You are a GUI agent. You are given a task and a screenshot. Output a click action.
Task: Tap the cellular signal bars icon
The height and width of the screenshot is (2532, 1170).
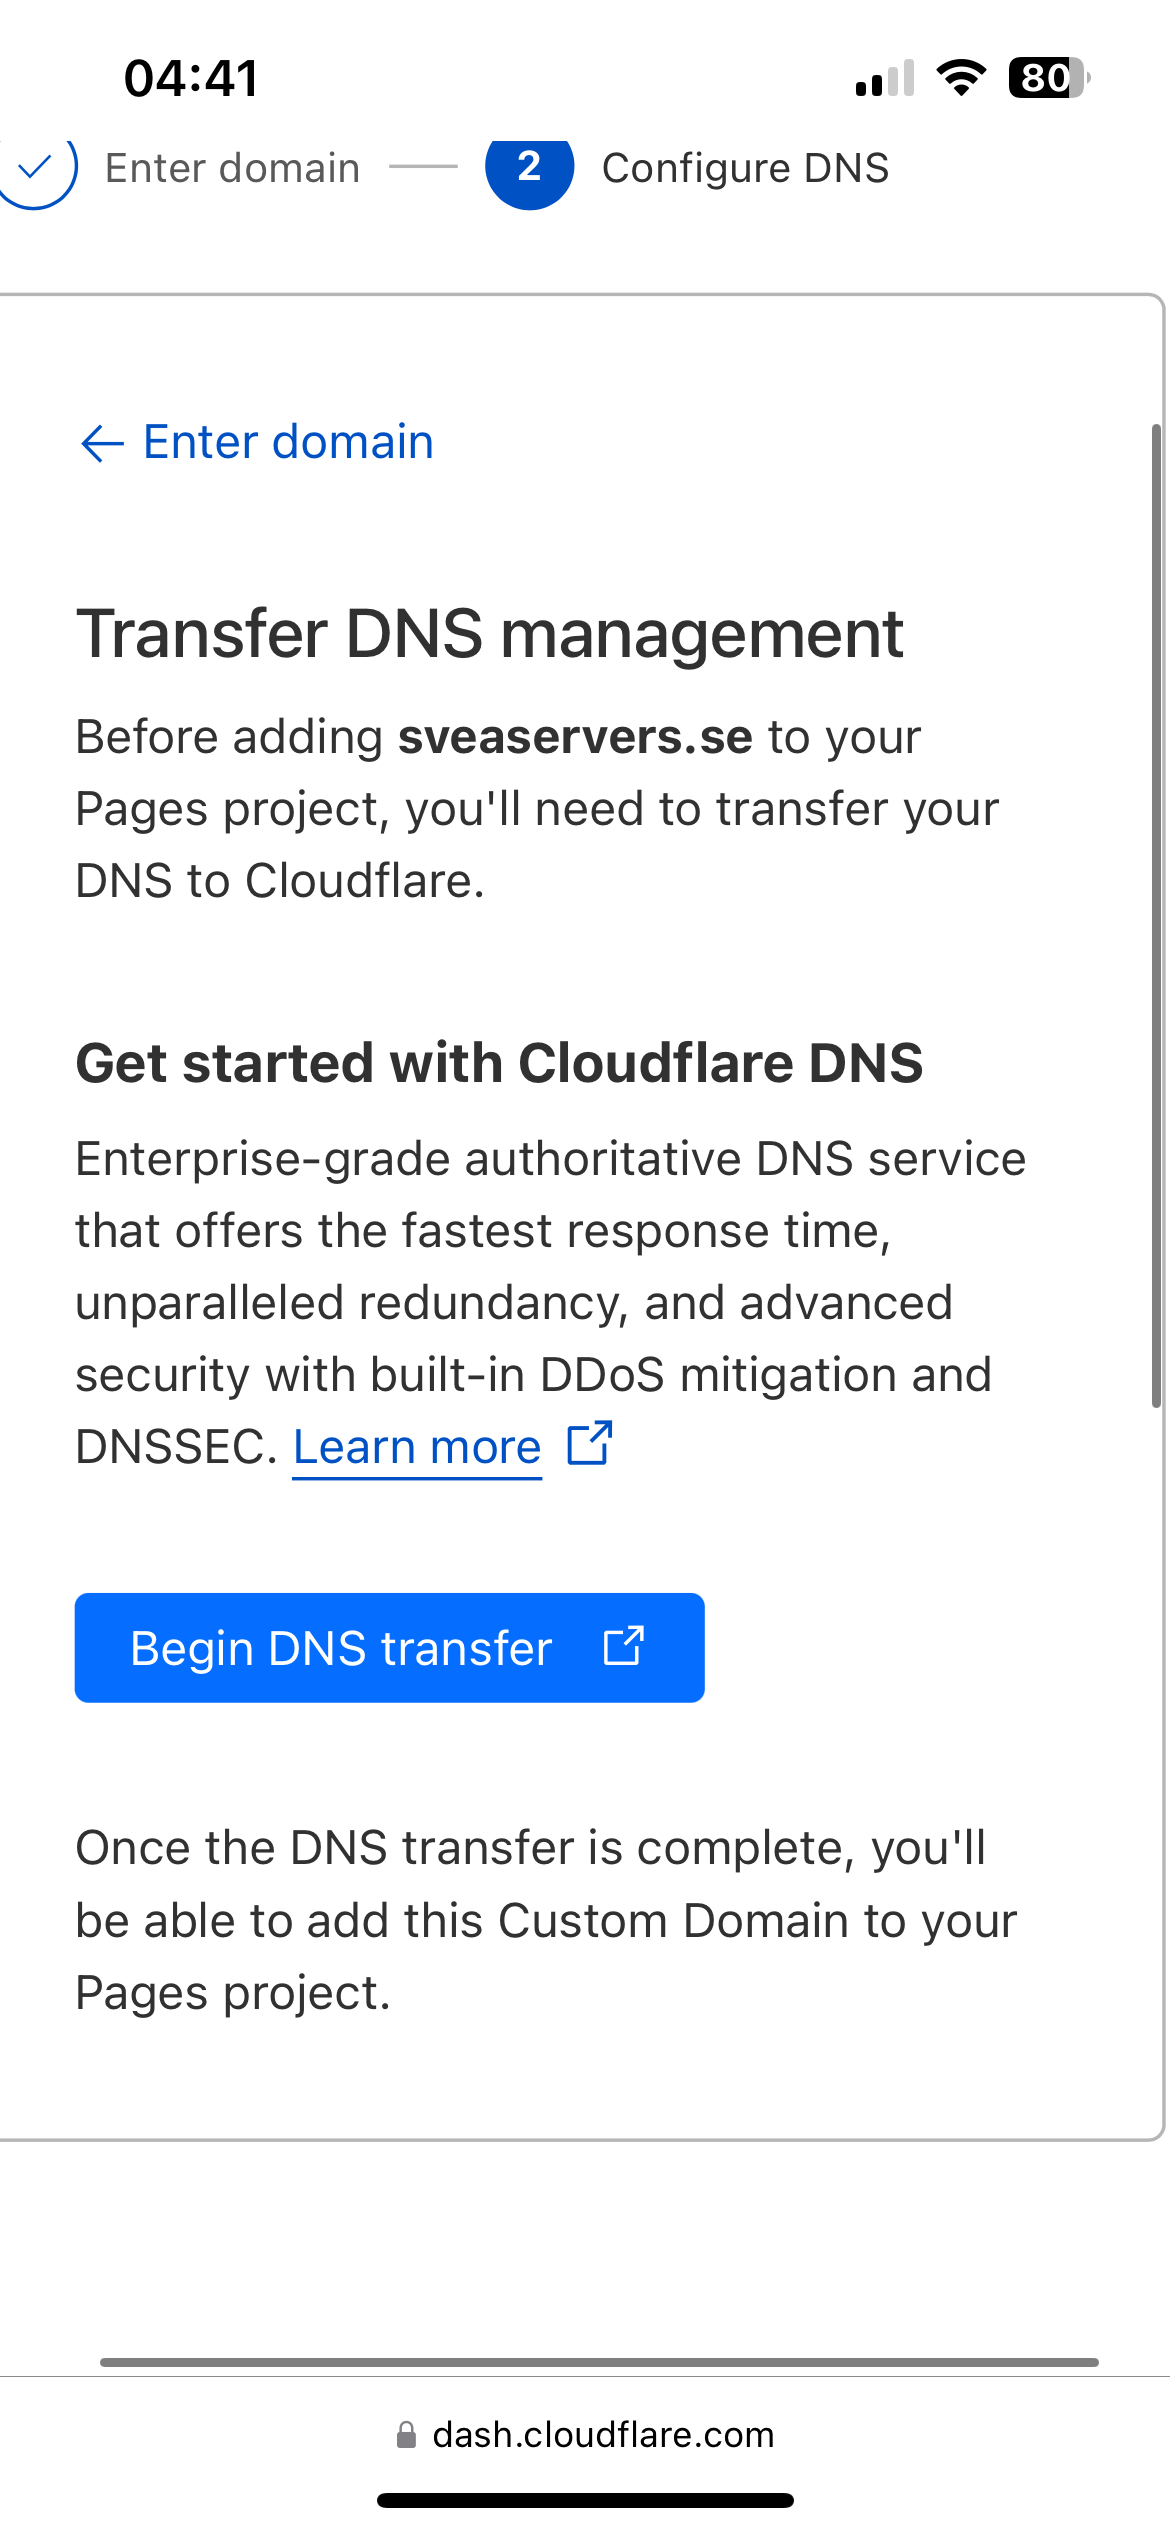pyautogui.click(x=885, y=79)
